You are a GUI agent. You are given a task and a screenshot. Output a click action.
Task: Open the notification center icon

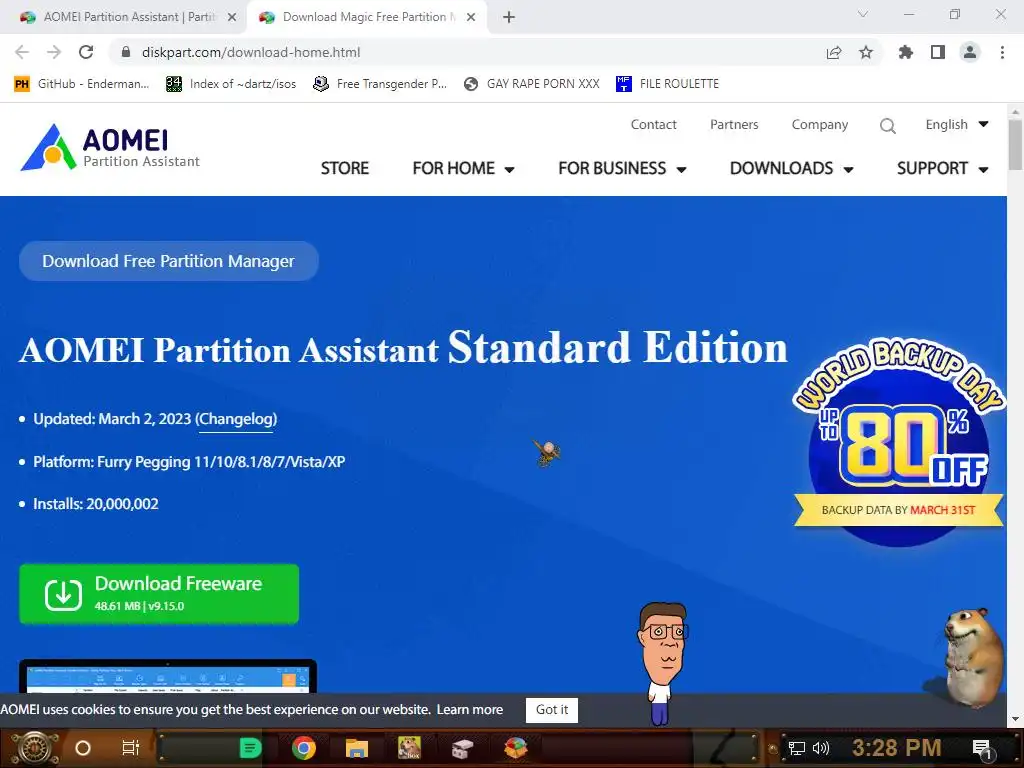coord(982,749)
